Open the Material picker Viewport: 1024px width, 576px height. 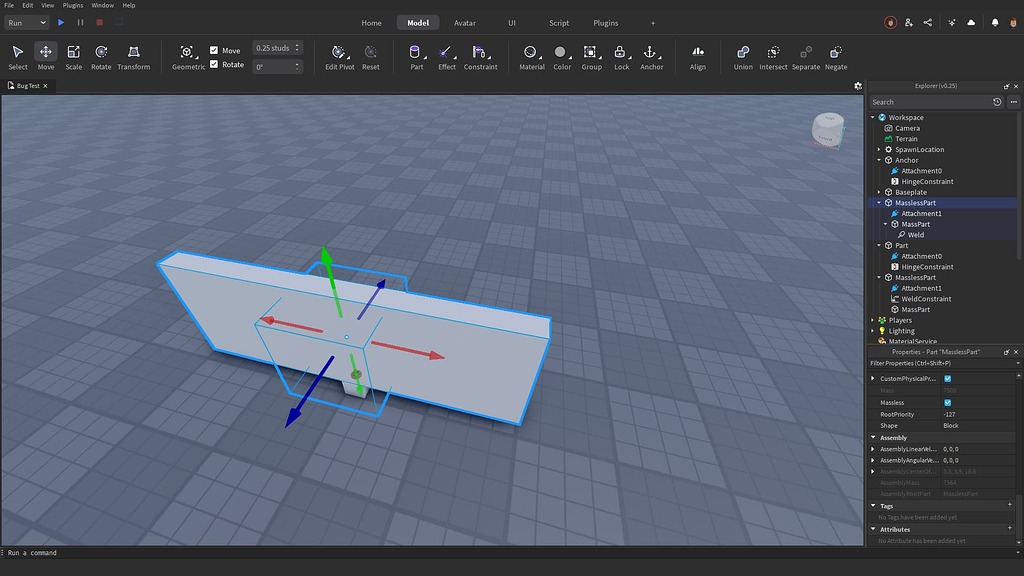point(532,57)
